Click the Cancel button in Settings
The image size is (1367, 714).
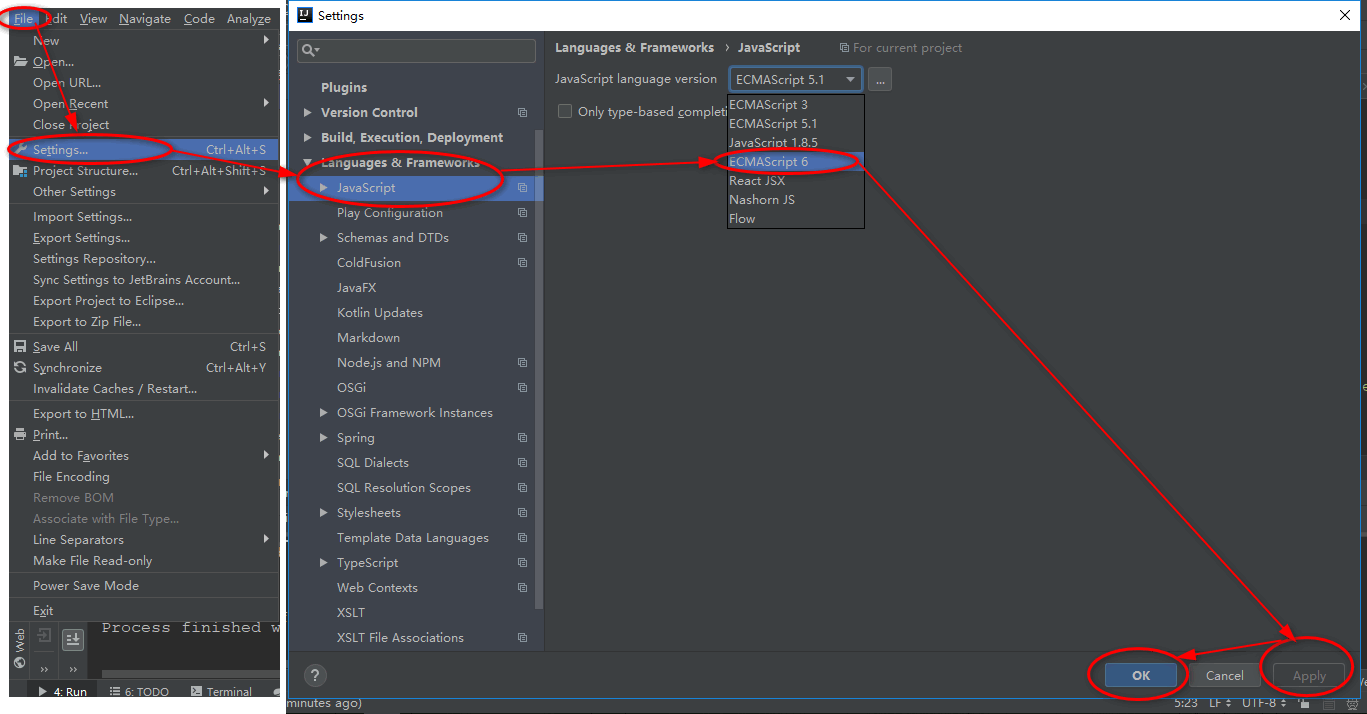[1224, 676]
